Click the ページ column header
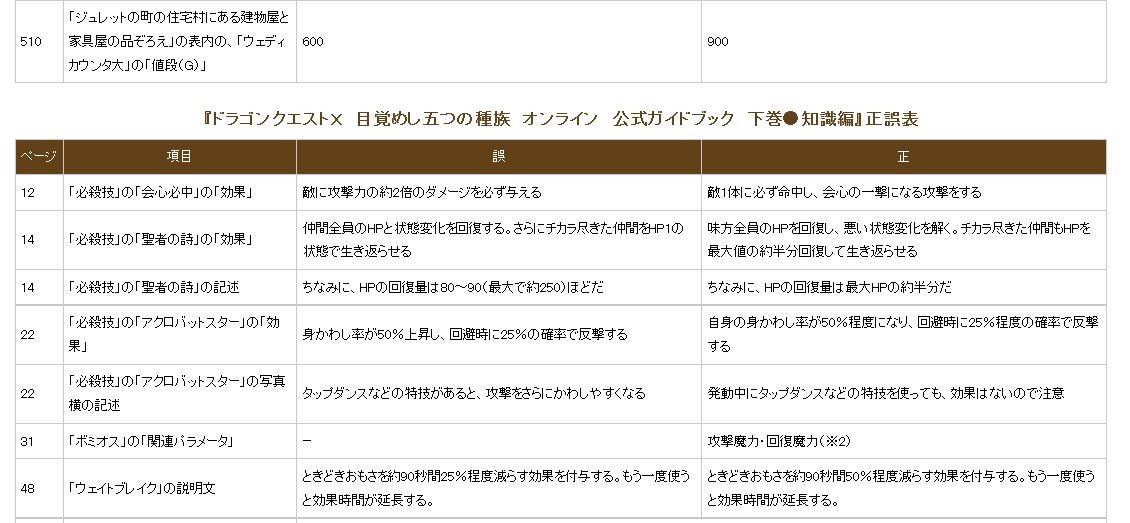1130x523 pixels. pos(39,156)
